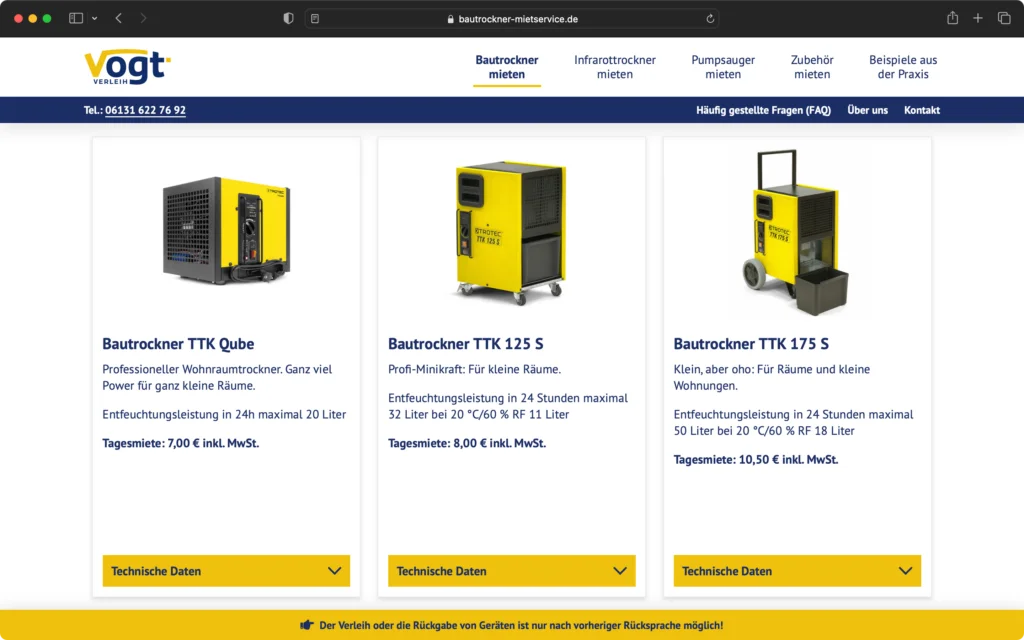Viewport: 1024px width, 640px height.
Task: Expand Technische Daten for TTK 125 S
Action: (x=511, y=571)
